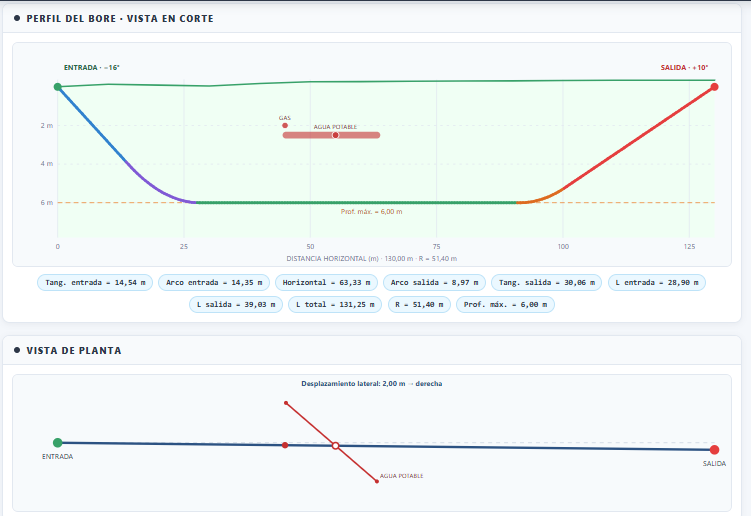Click the 100 horizontal axis tick label
Image resolution: width=751 pixels, height=516 pixels.
point(563,247)
